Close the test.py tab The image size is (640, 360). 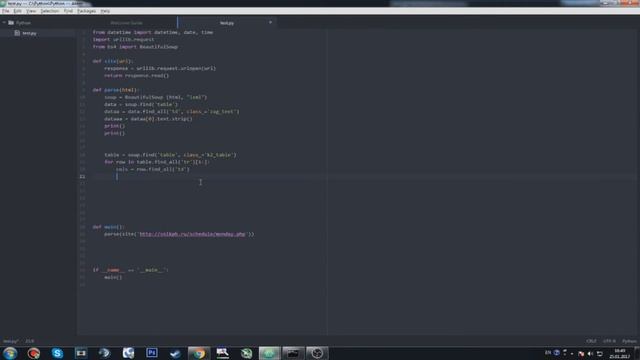click(270, 22)
